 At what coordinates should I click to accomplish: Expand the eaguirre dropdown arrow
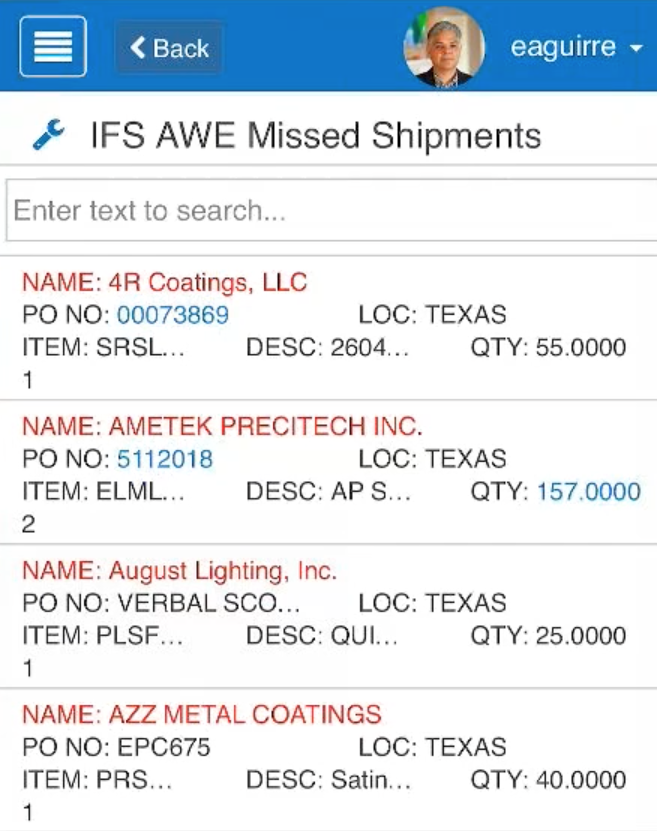tap(636, 48)
